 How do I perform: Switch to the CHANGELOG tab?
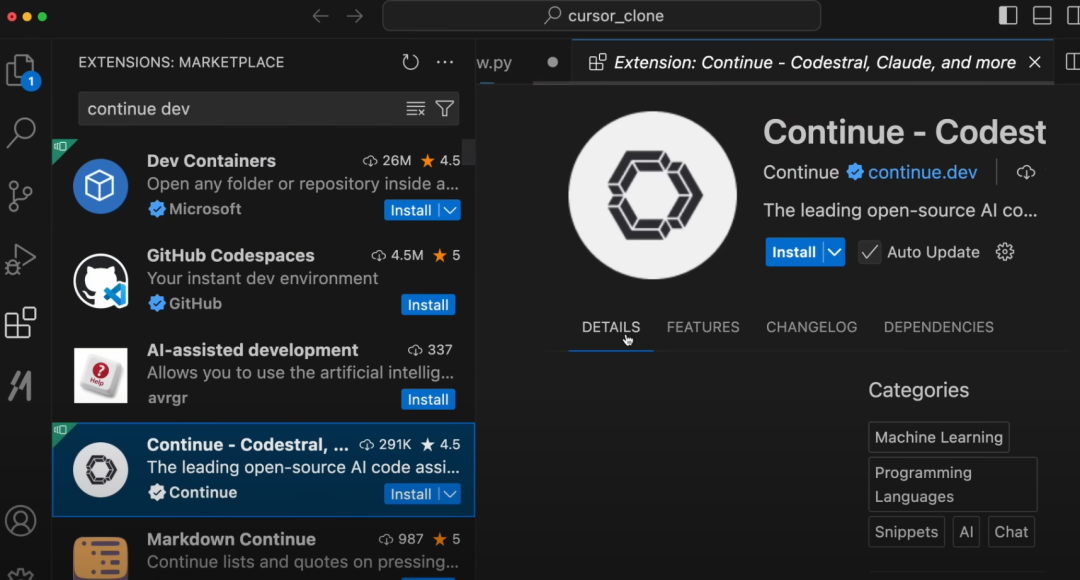coord(811,327)
